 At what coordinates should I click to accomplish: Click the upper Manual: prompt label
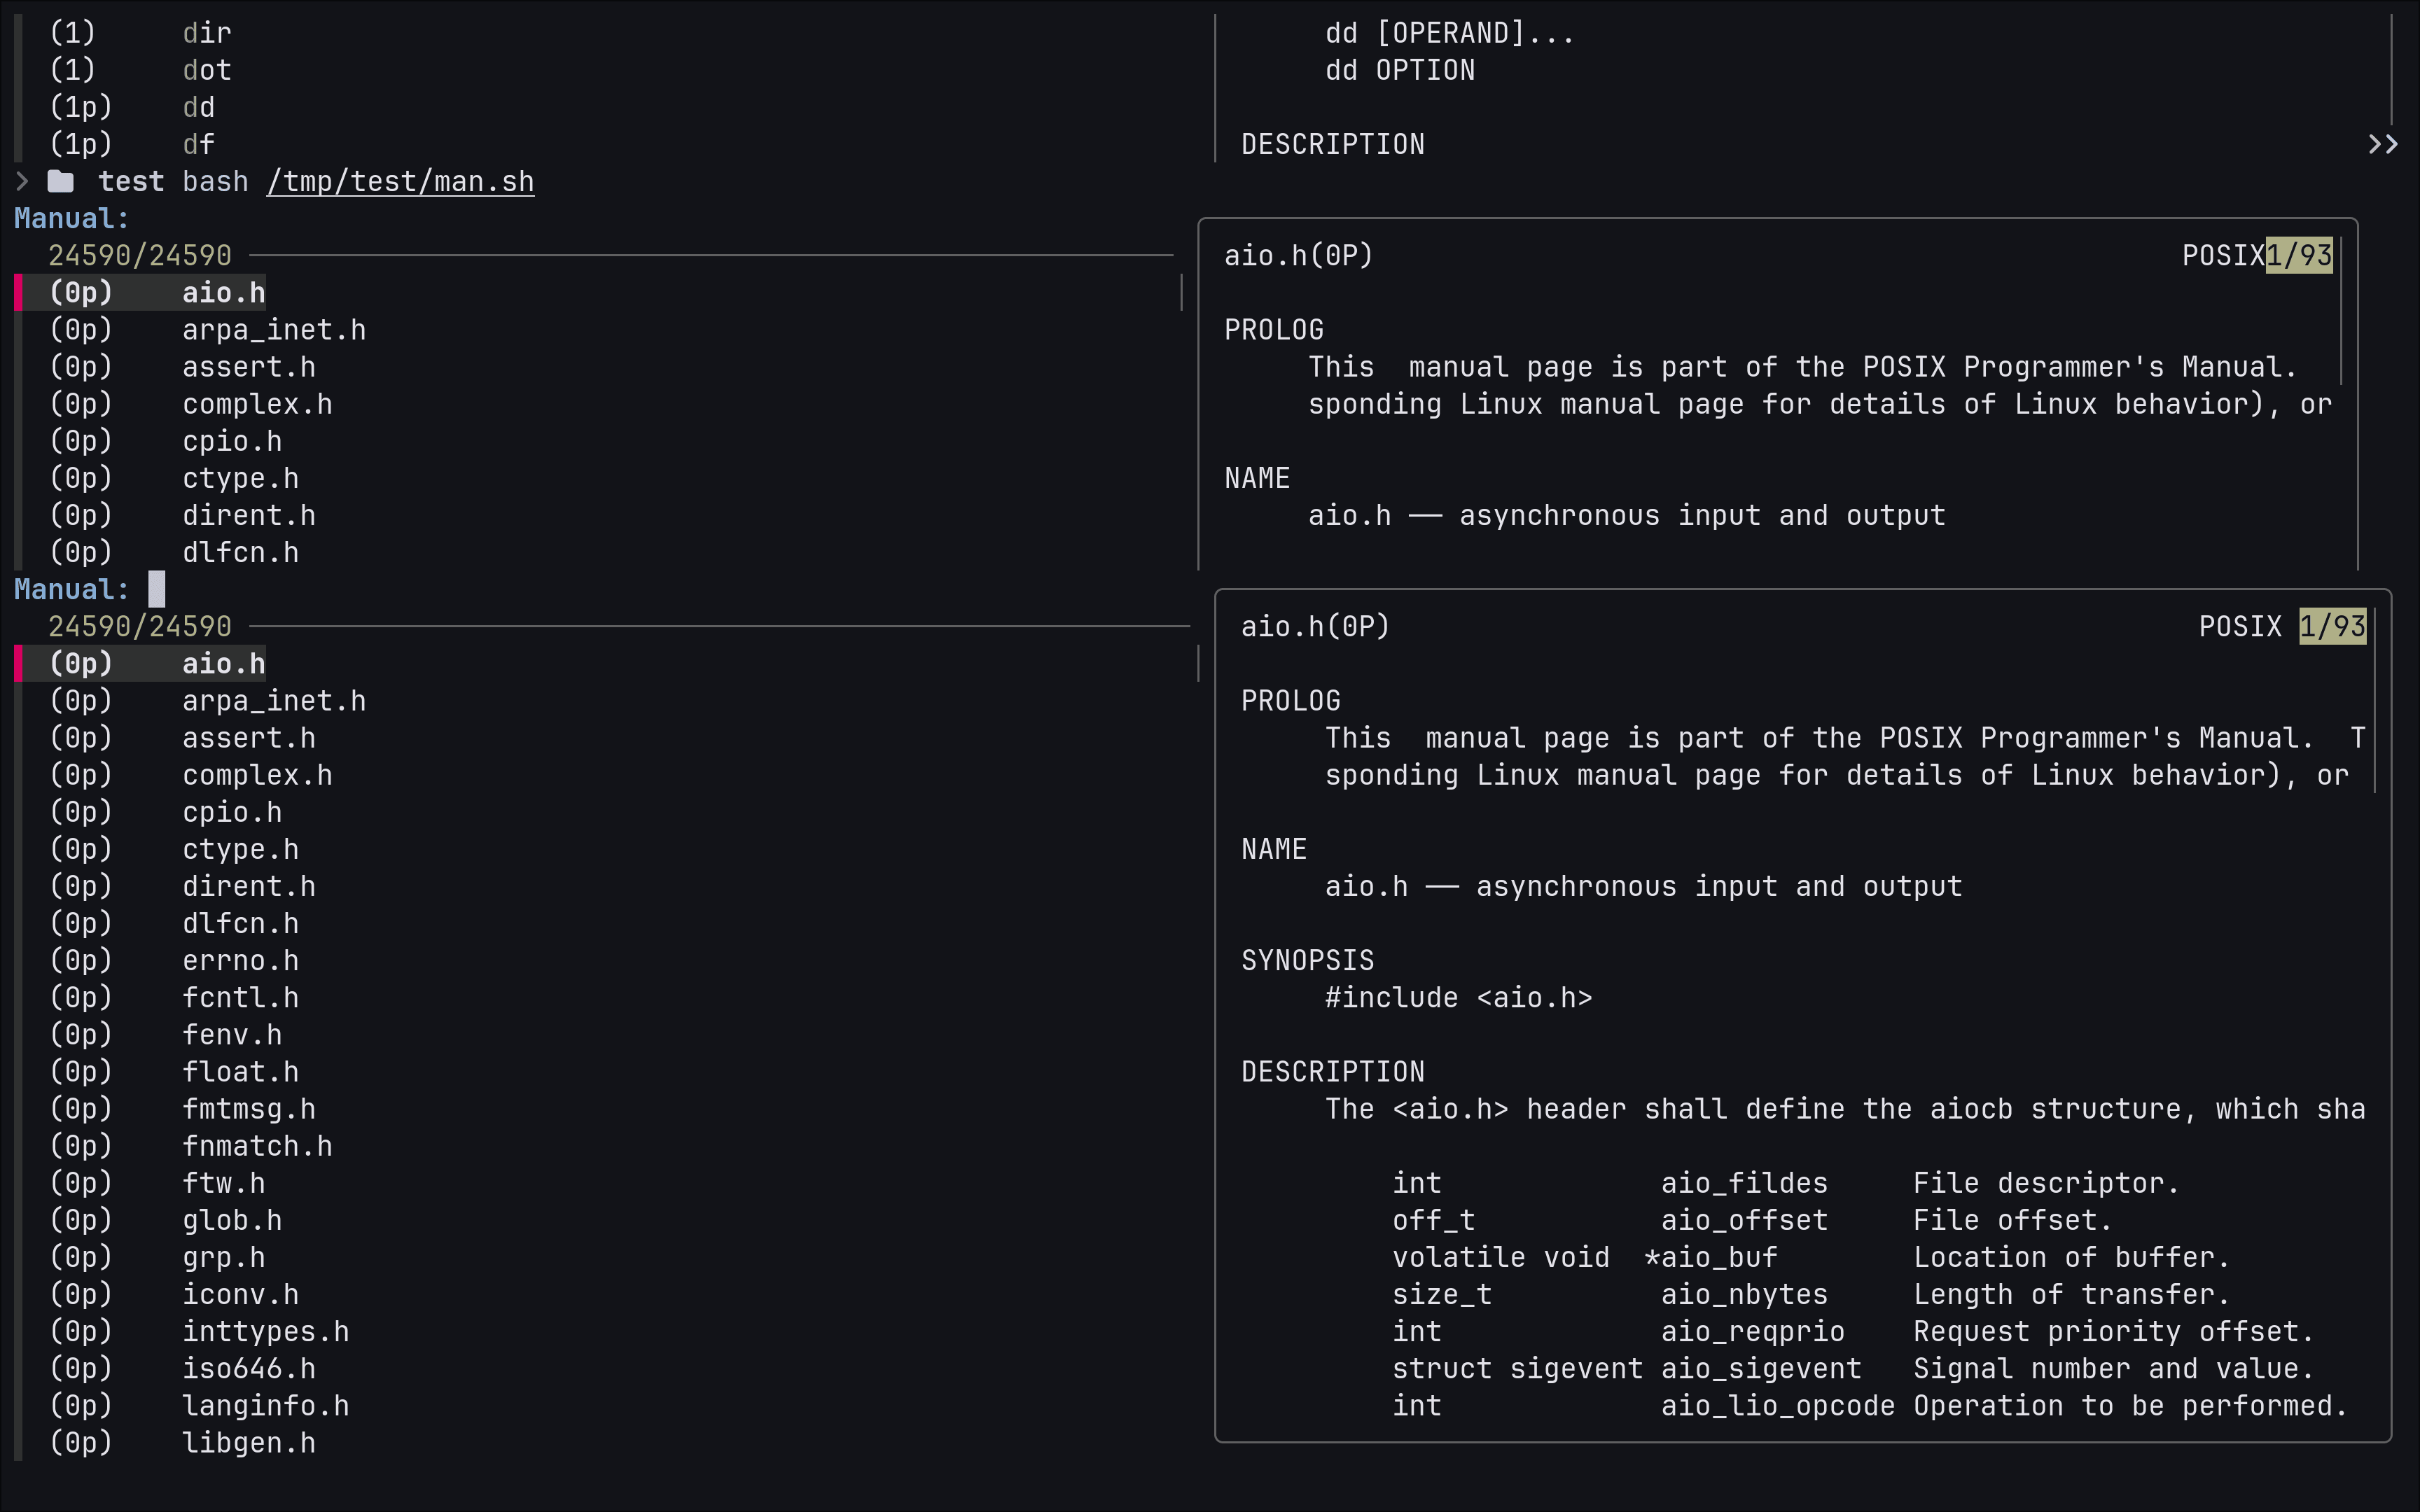pos(72,218)
